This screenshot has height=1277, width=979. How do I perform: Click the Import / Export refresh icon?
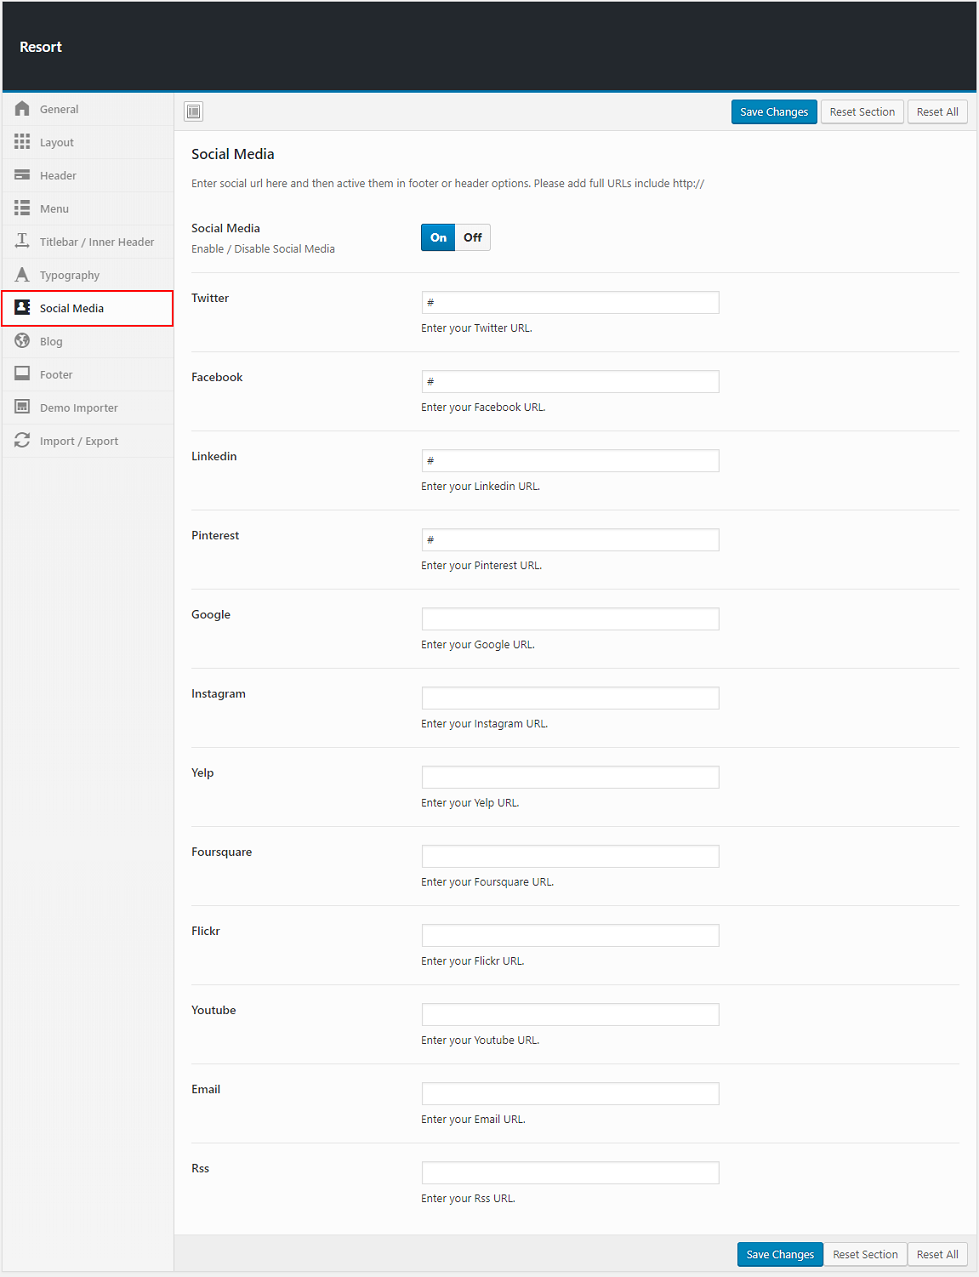coord(22,441)
